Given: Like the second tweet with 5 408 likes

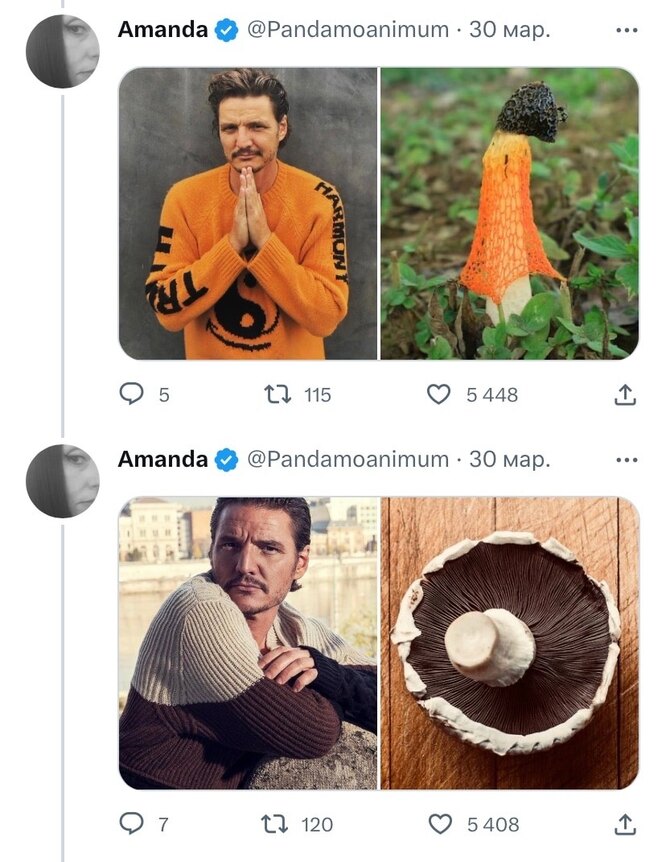Looking at the screenshot, I should pos(439,825).
